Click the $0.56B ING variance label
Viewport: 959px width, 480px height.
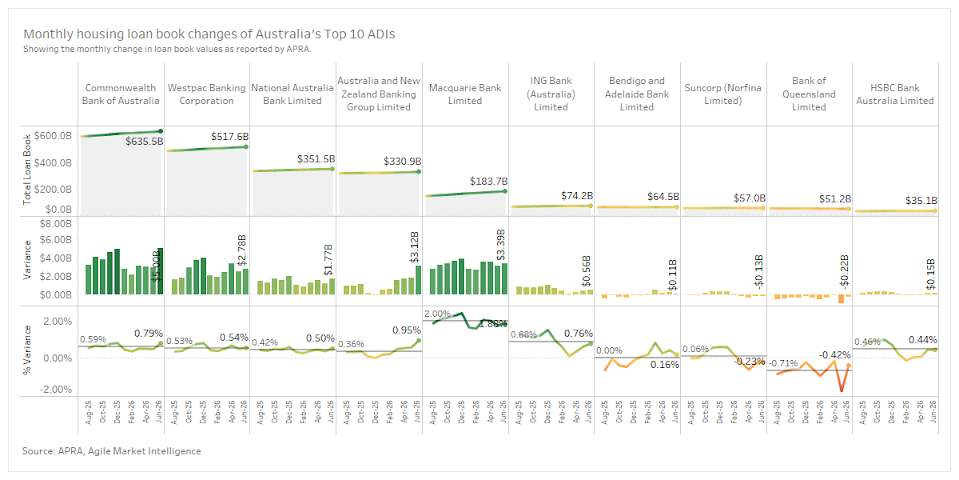tap(587, 271)
